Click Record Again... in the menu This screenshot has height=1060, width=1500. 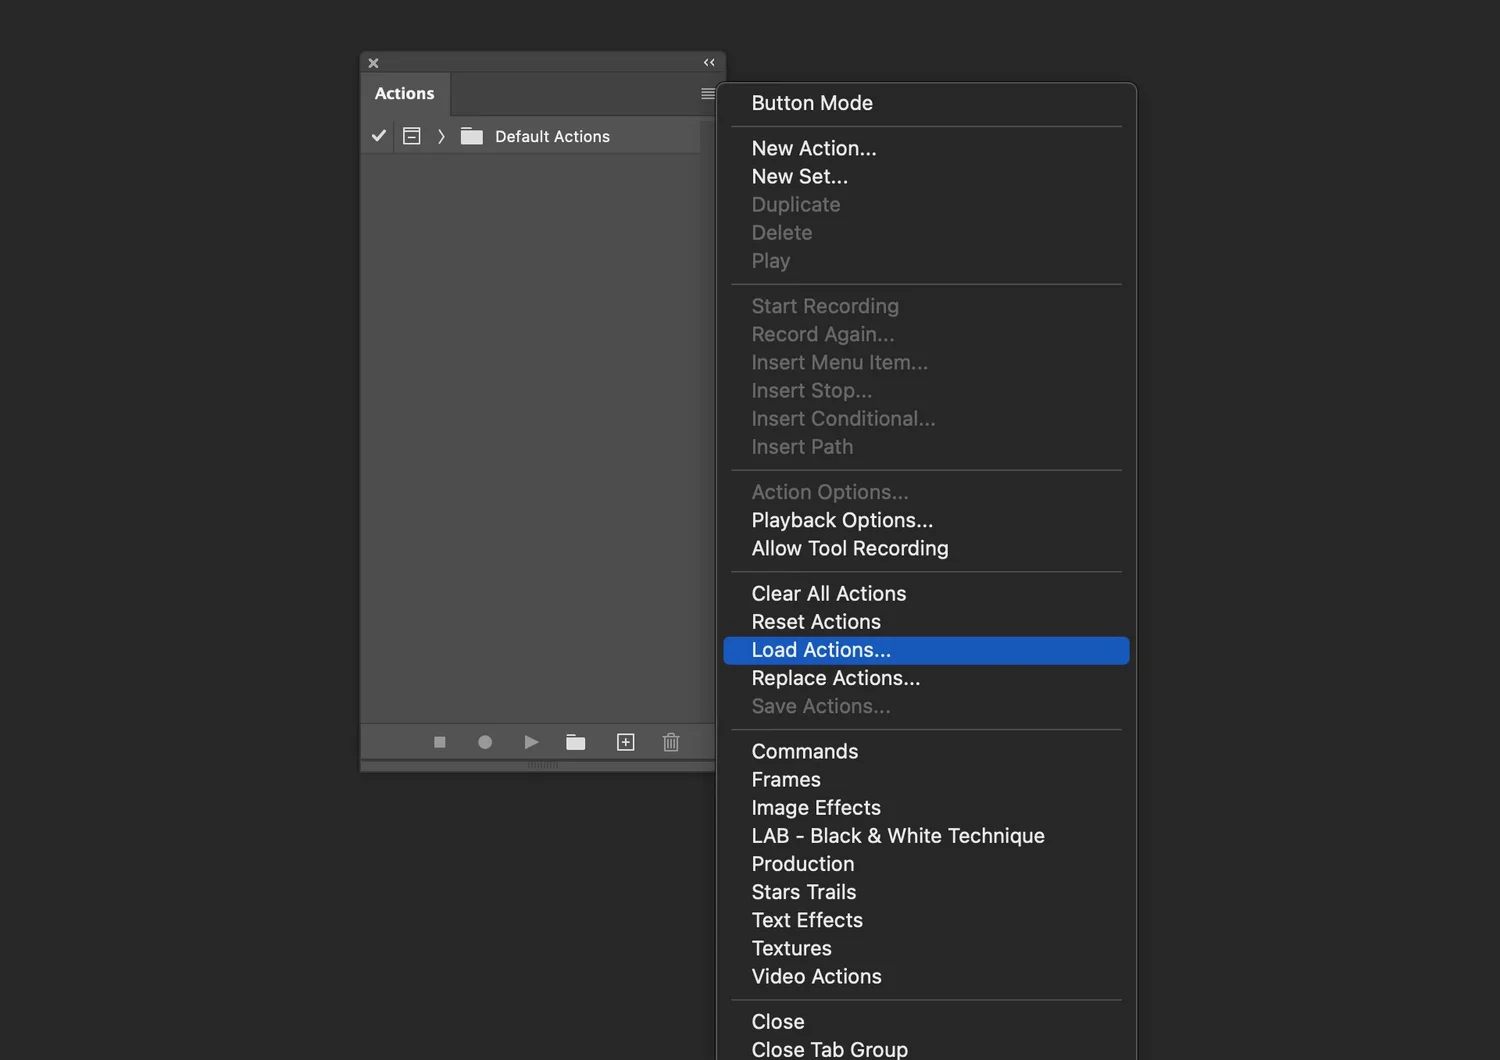click(926, 334)
